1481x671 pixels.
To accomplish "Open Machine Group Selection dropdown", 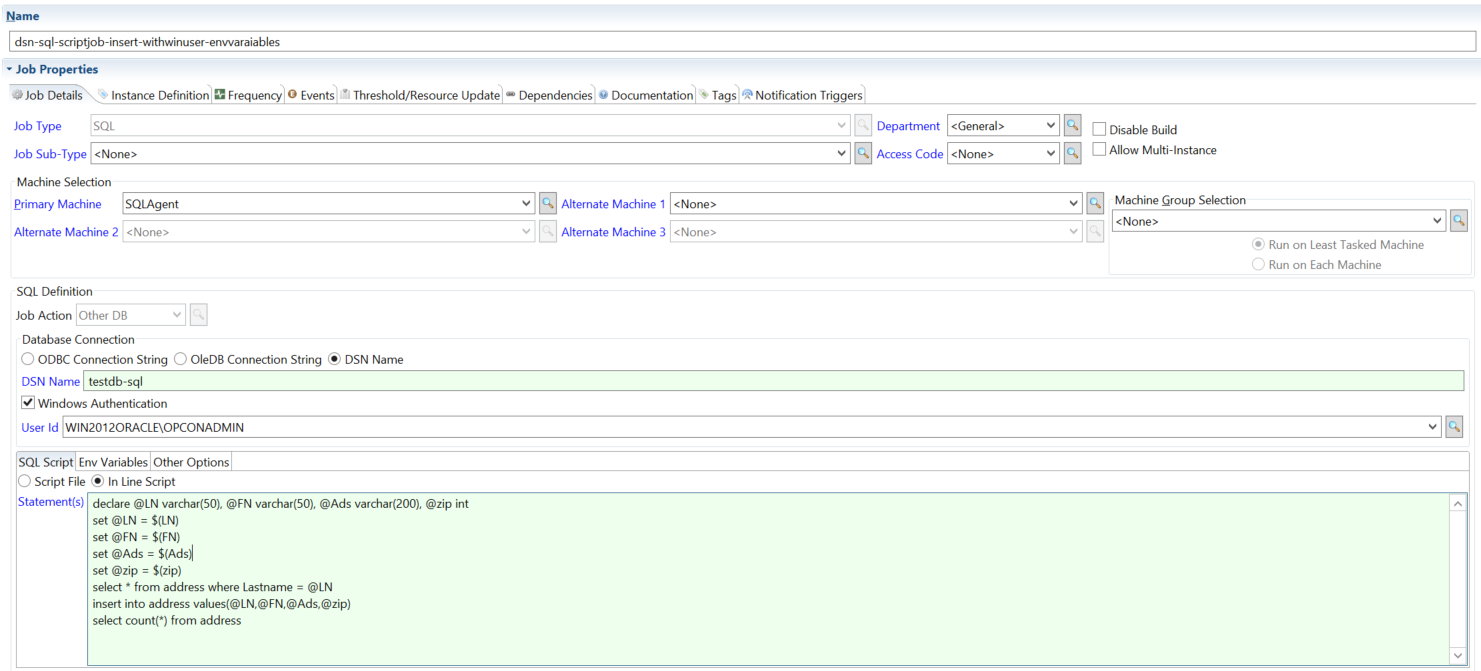I will coord(1438,221).
